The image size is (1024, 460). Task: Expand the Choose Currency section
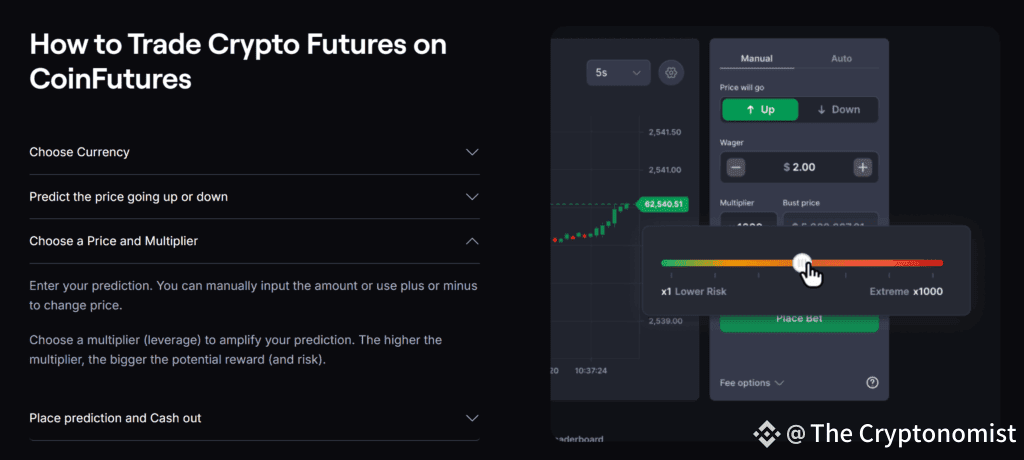255,152
